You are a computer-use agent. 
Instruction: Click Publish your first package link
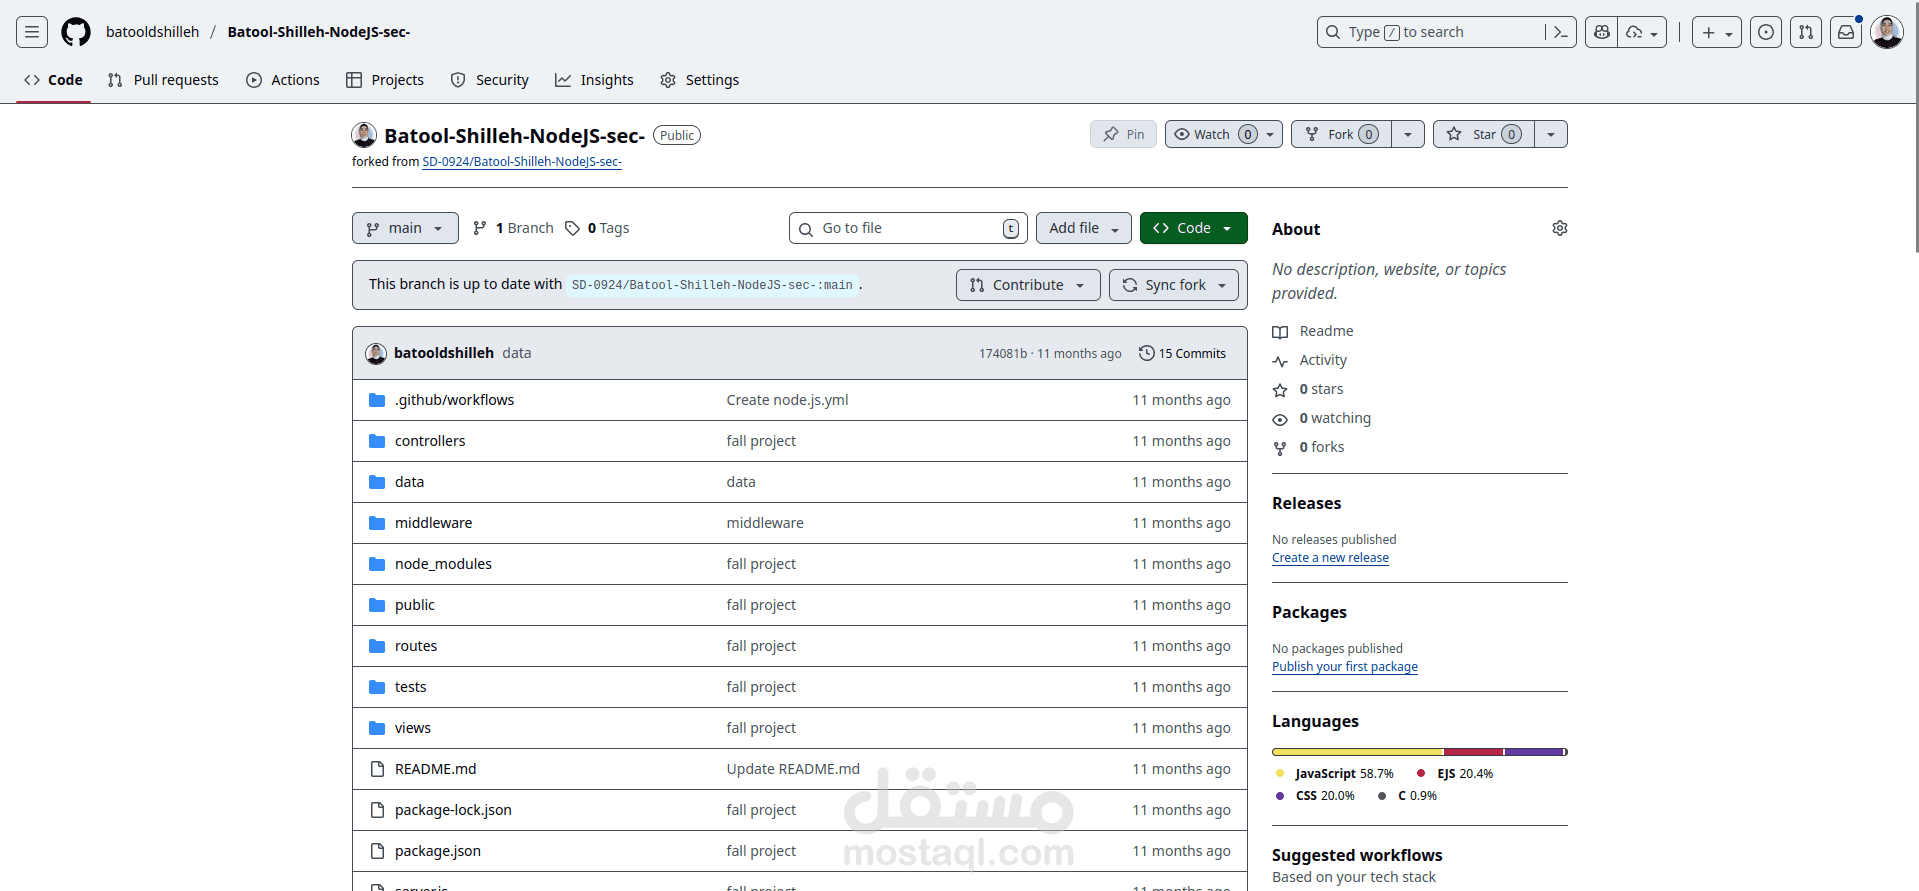tap(1345, 667)
